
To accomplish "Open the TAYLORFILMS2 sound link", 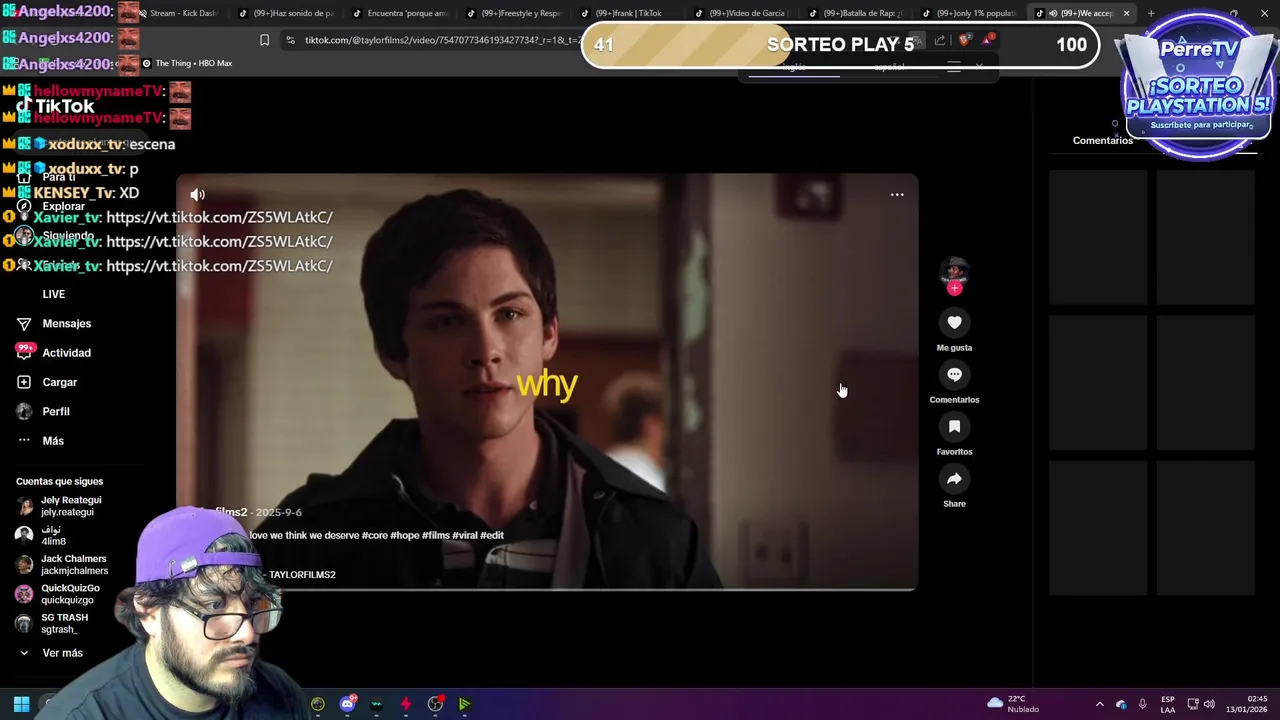I will click(302, 575).
